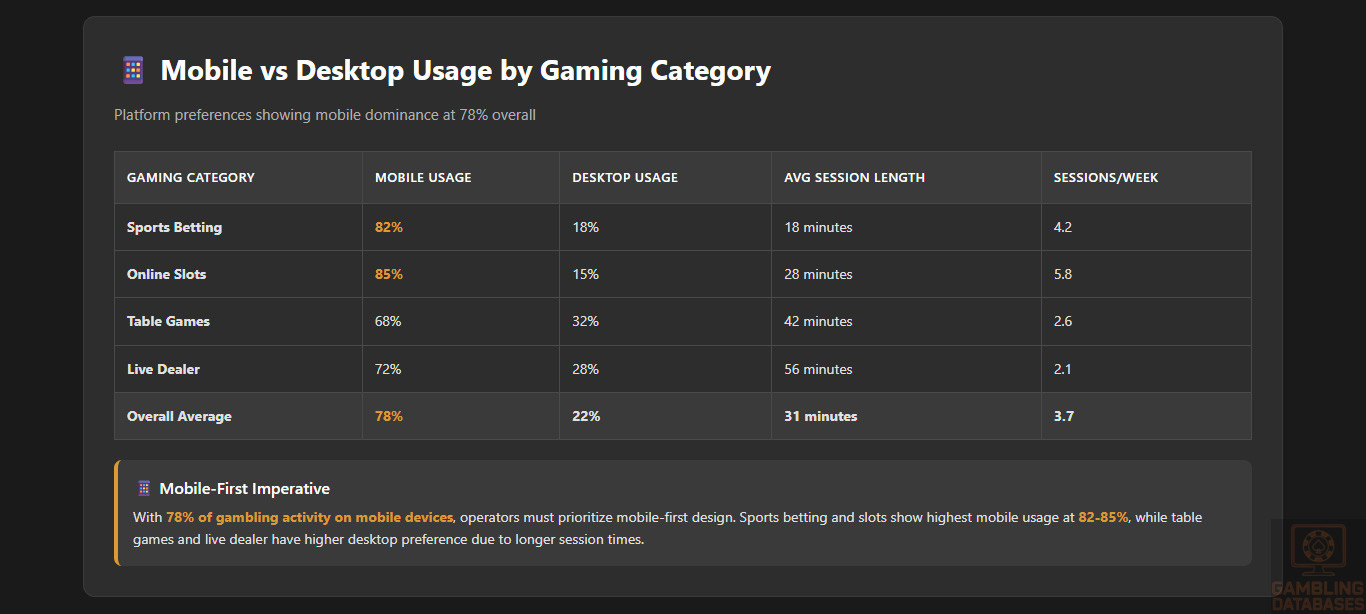Click the mobile phone icon beside the title
1366x614 pixels.
(132, 71)
